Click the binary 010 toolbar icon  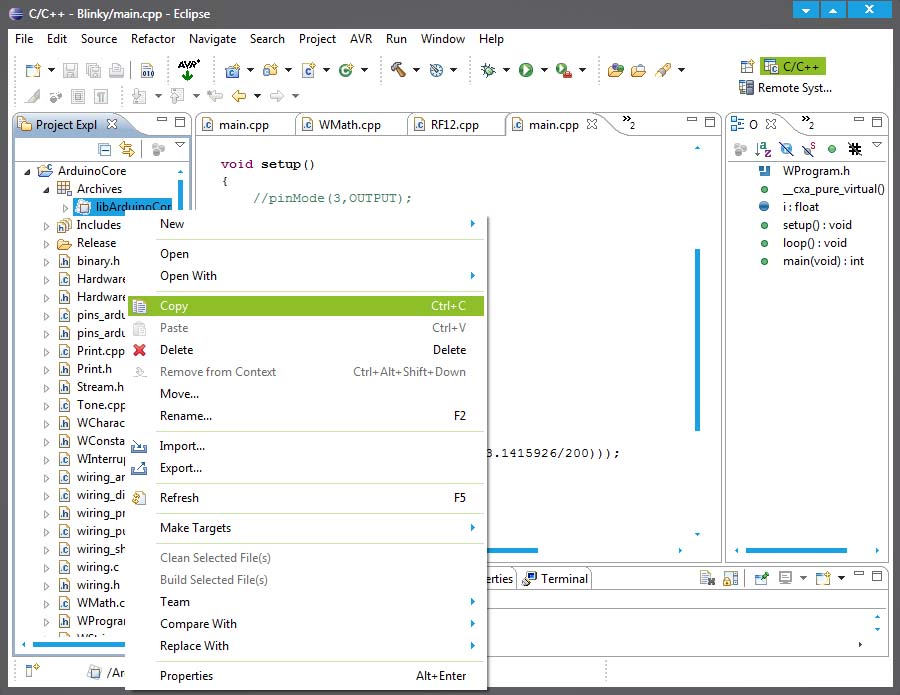[x=148, y=70]
